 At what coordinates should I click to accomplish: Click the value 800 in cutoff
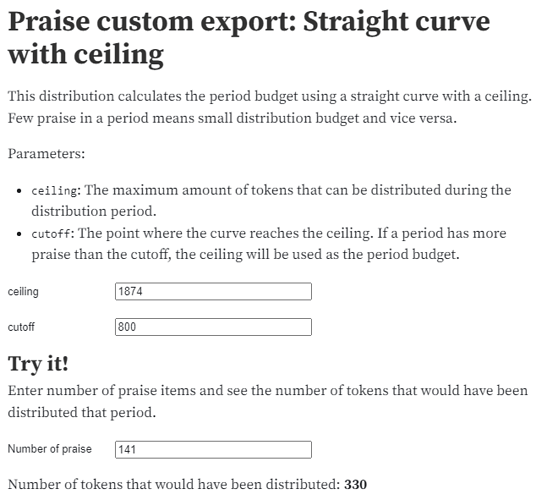pos(127,327)
